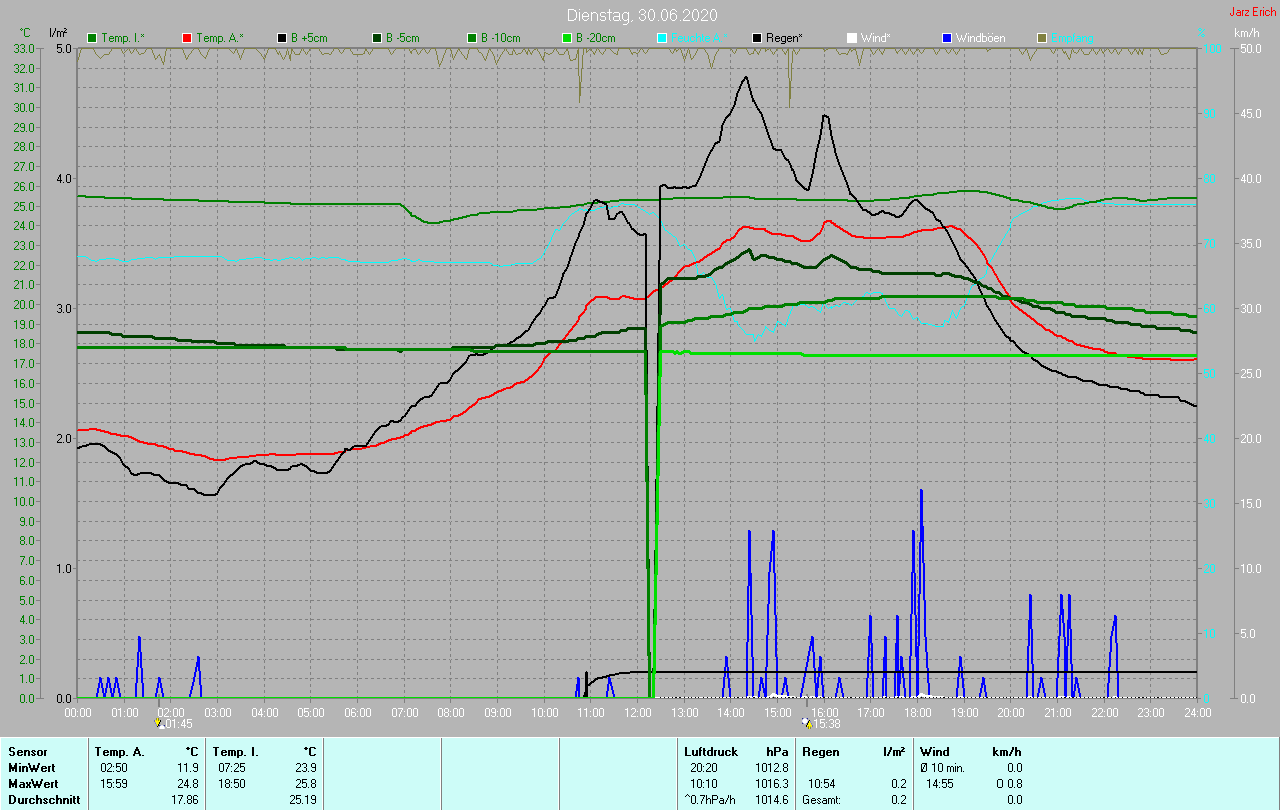The image size is (1280, 810).
Task: Click the "Durchschnitt" row label
Action: point(44,800)
